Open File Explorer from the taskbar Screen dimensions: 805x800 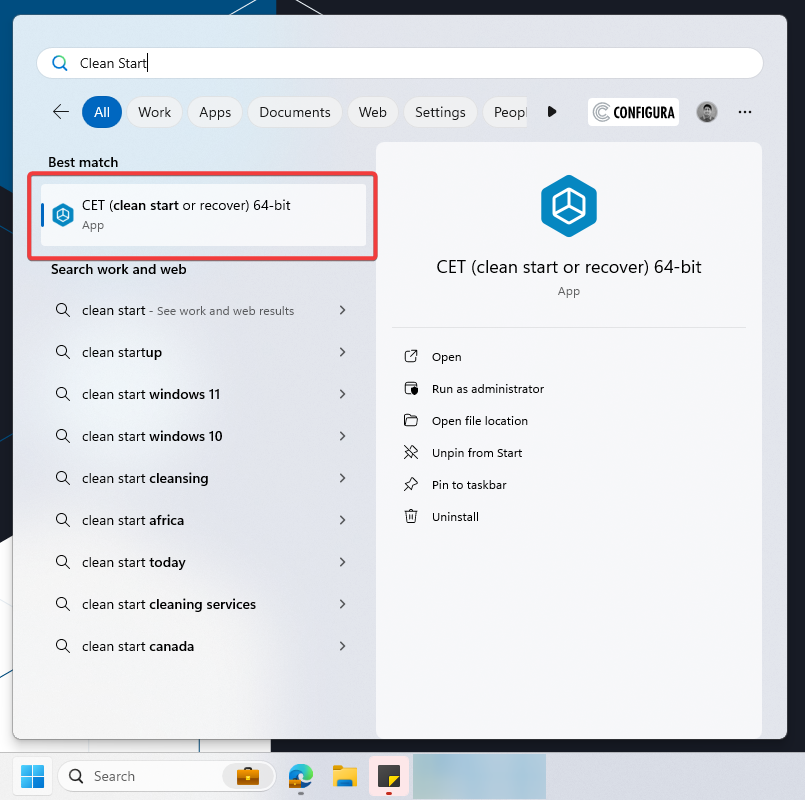(x=345, y=776)
